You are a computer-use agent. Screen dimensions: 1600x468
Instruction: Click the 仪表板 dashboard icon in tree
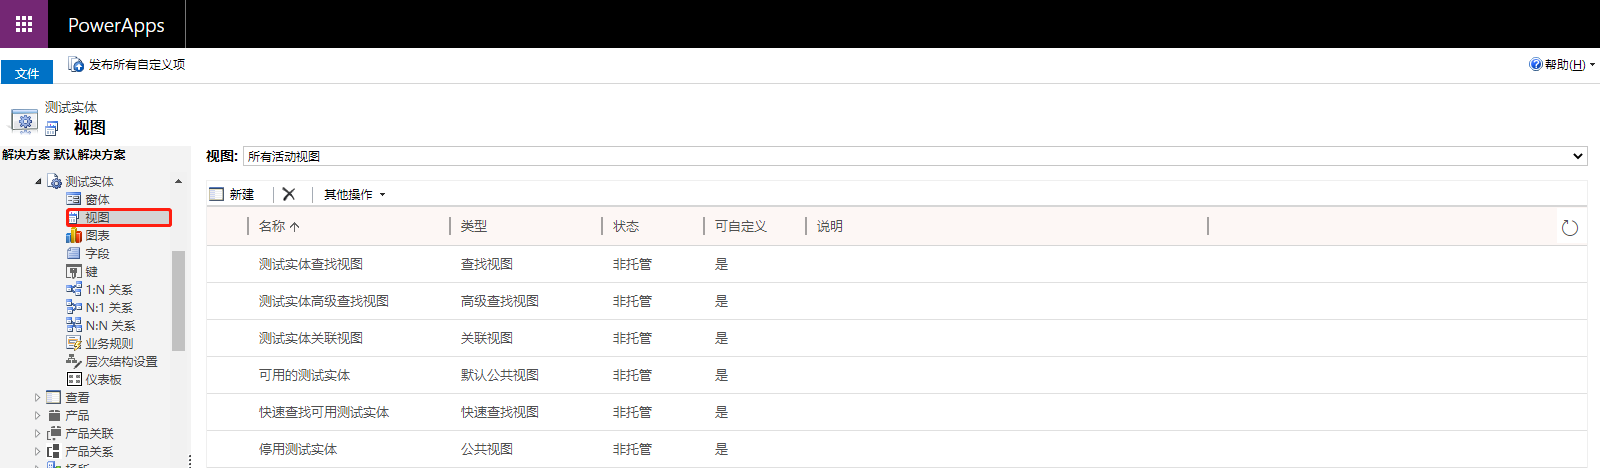click(74, 379)
